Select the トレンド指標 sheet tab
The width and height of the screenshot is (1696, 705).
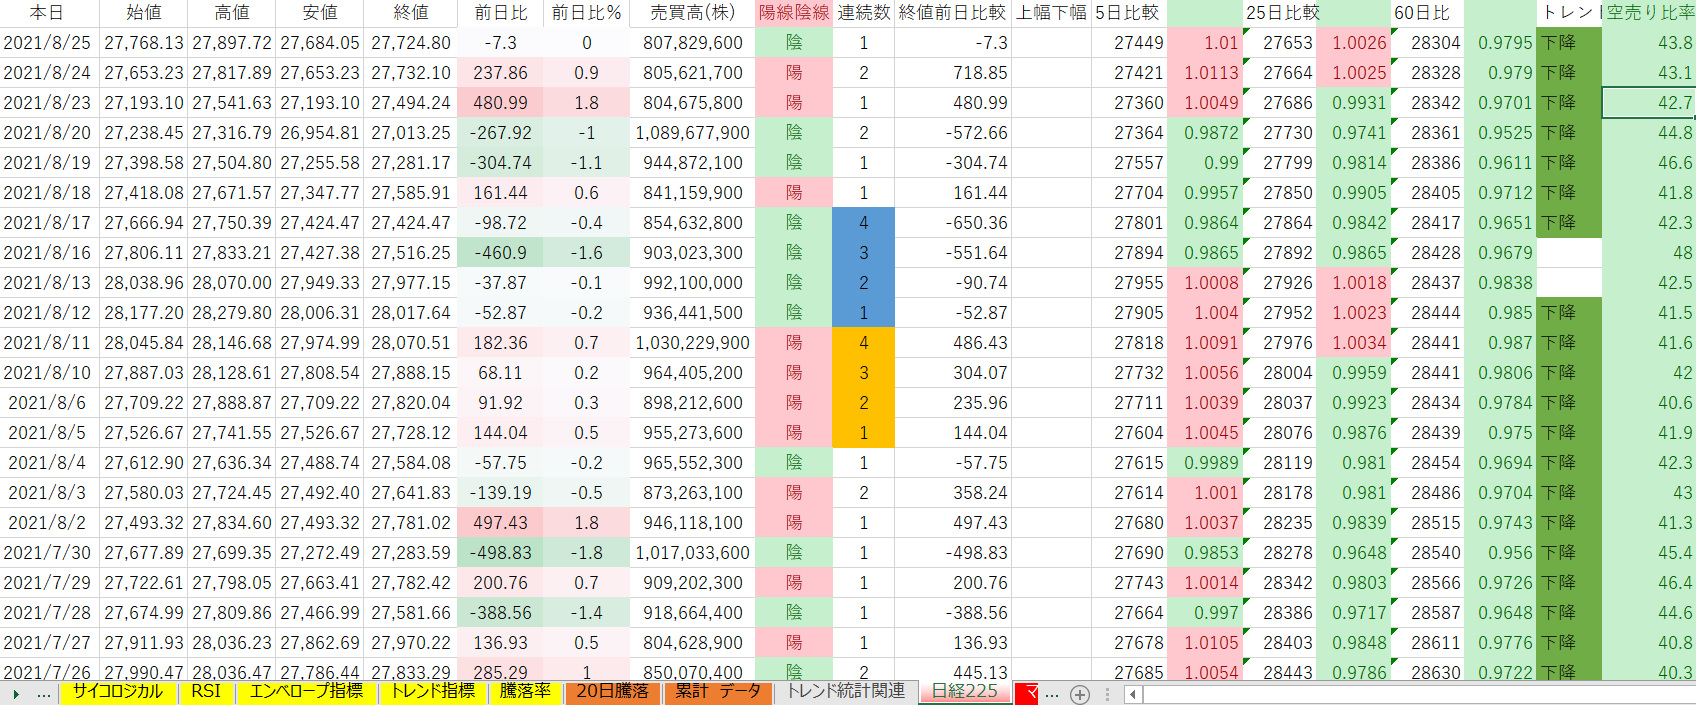click(432, 692)
